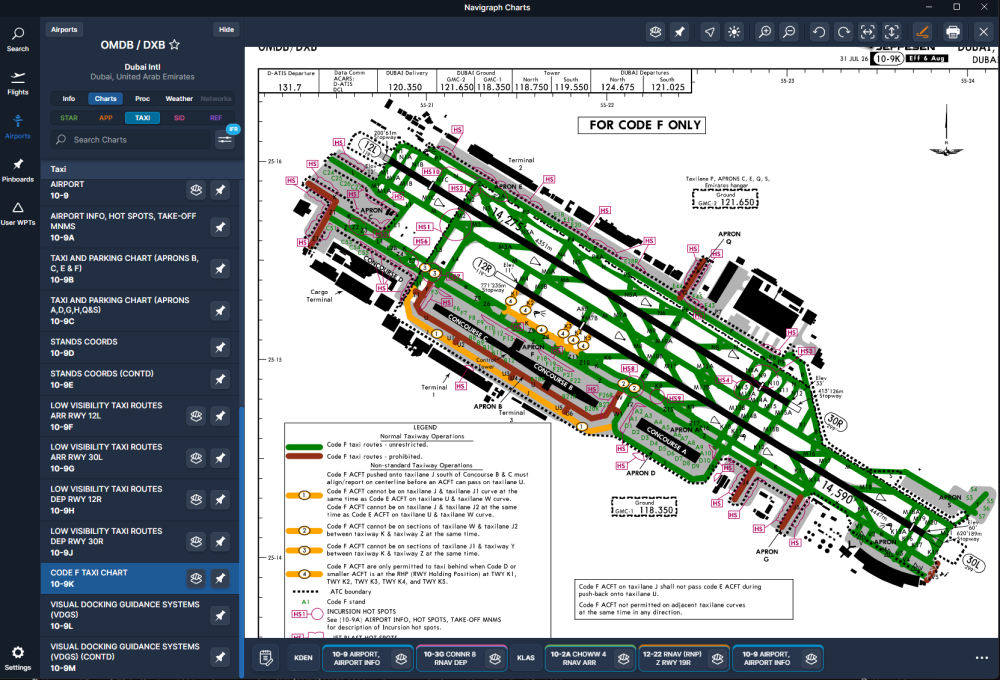The height and width of the screenshot is (680, 1000).
Task: Open the pinned 10-2A CHOWW 4 RNAV ARR chart
Action: click(590, 658)
